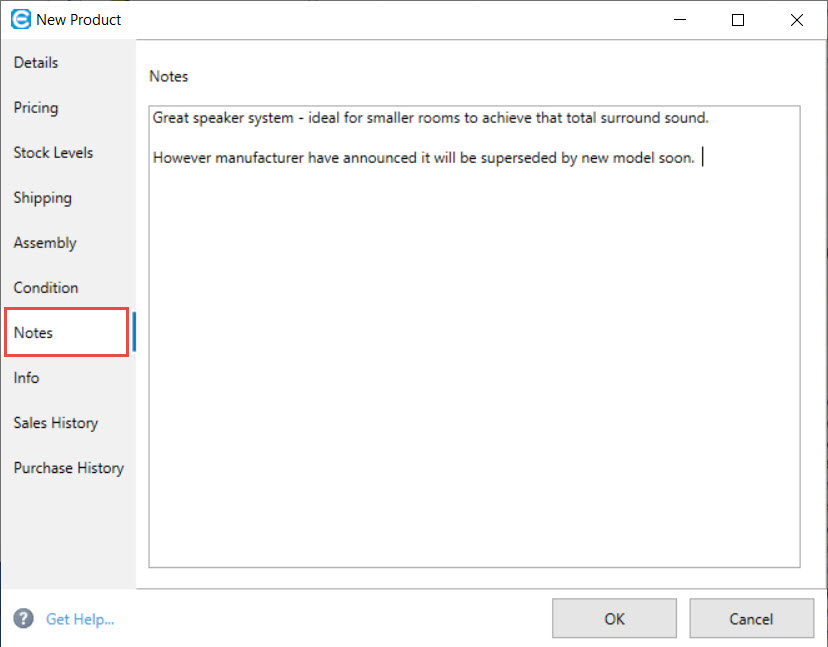Maximize the New Product window
Image resolution: width=828 pixels, height=647 pixels.
pos(738,20)
